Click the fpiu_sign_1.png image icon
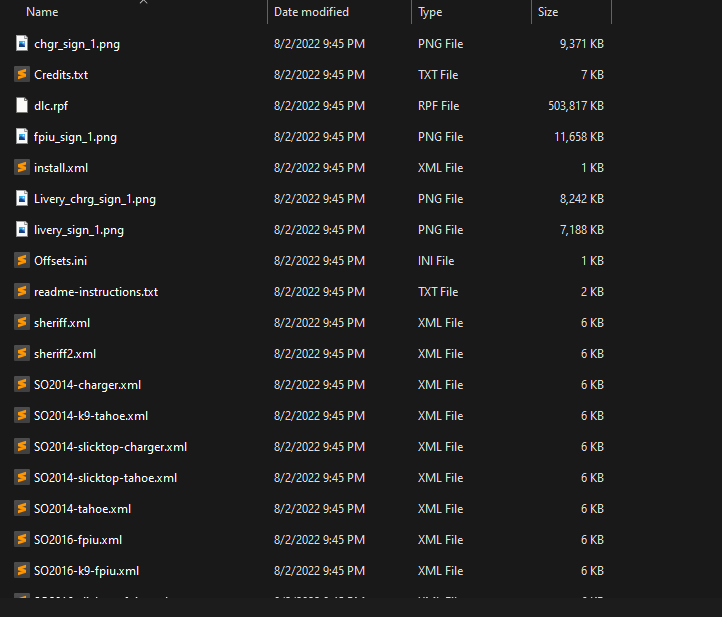 [22, 137]
